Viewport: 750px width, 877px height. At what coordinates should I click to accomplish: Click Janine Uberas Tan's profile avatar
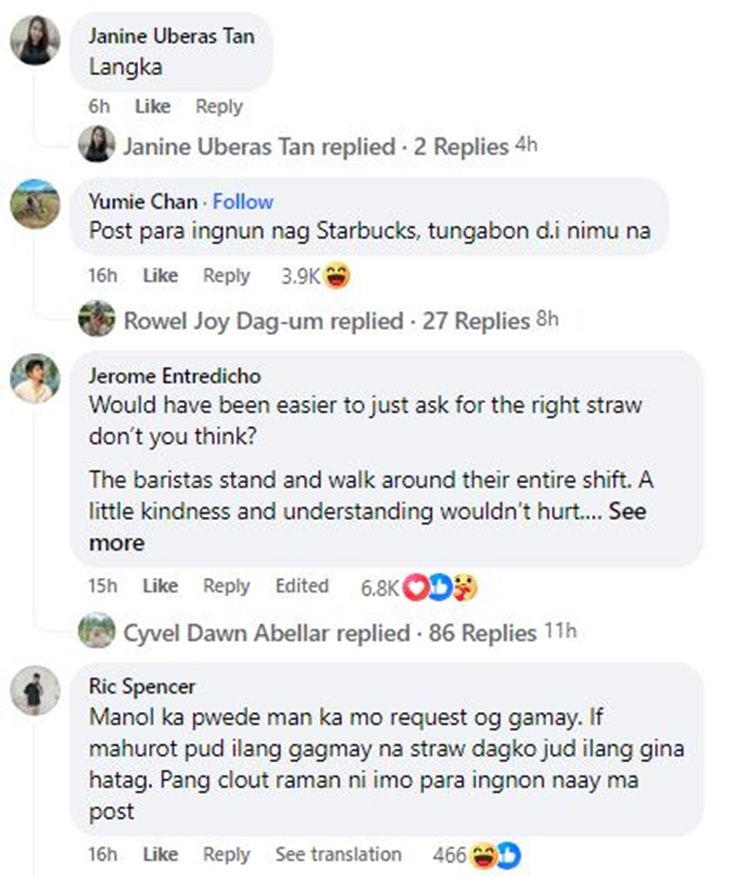[35, 42]
